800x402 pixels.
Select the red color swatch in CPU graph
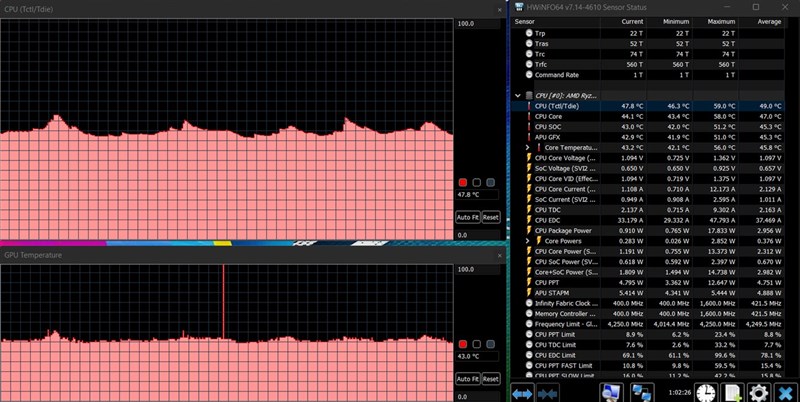463,182
